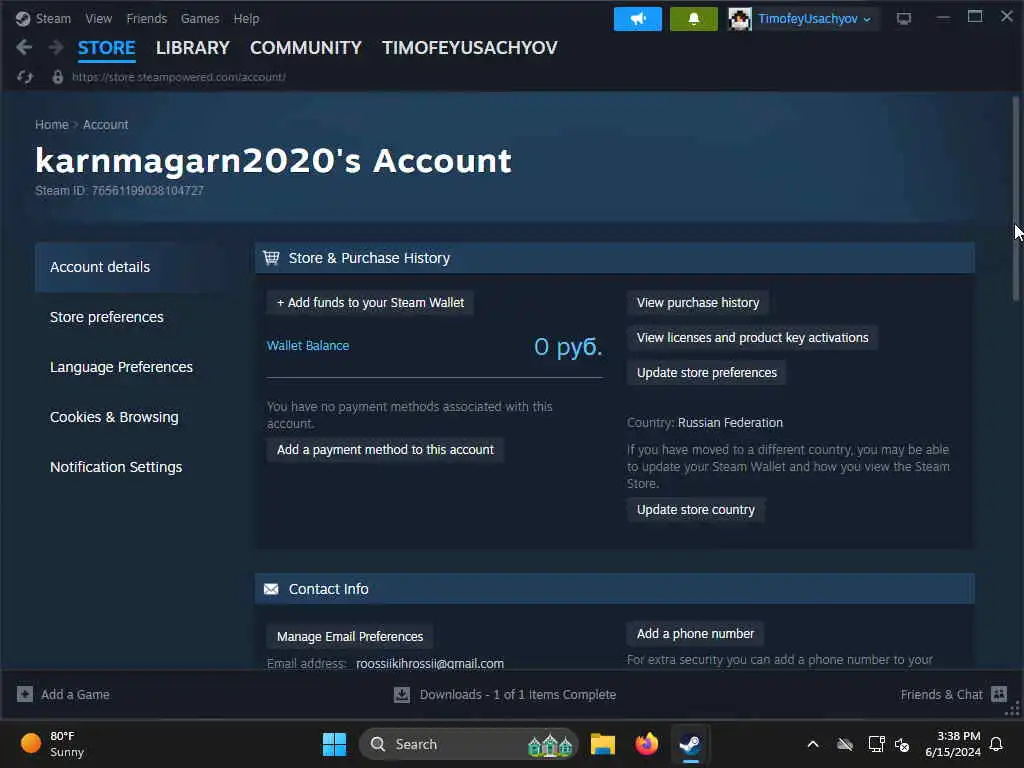
Task: Go forward with the right arrow
Action: pyautogui.click(x=56, y=47)
